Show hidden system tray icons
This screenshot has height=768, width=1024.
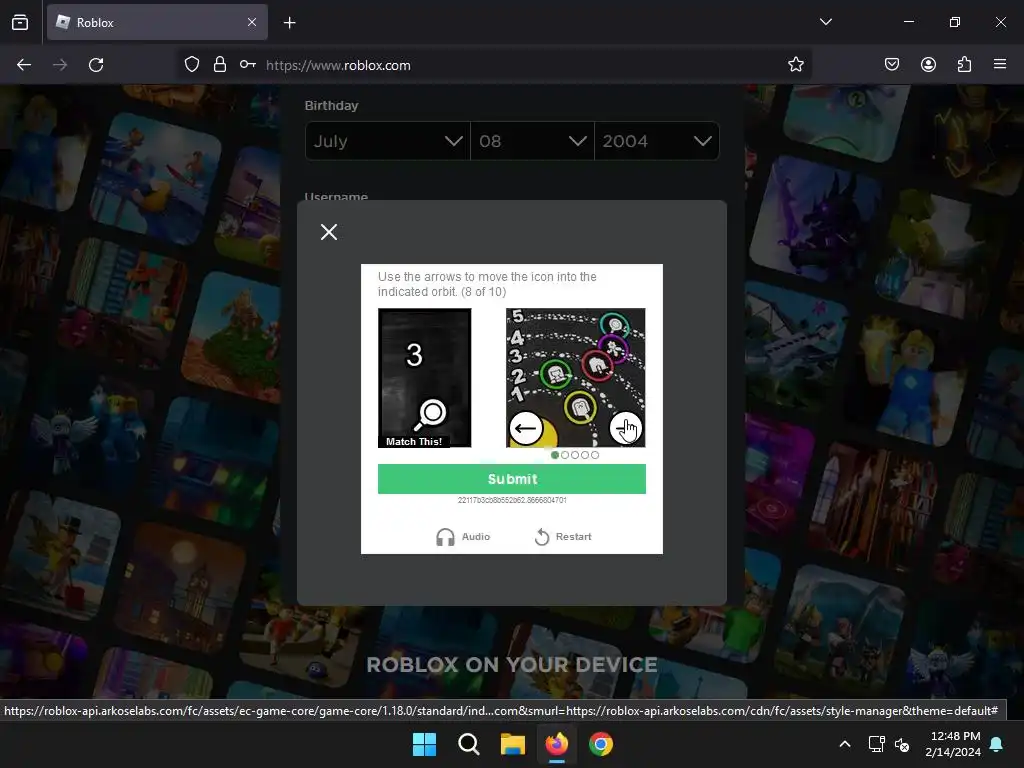[x=844, y=744]
